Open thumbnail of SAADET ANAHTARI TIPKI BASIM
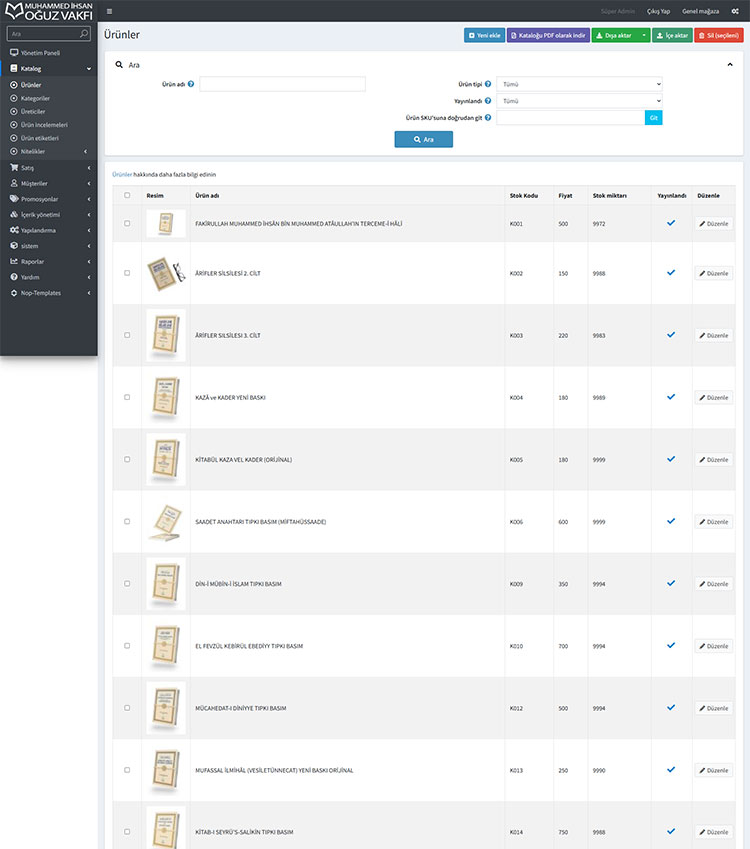The width and height of the screenshot is (750, 849). tap(166, 522)
